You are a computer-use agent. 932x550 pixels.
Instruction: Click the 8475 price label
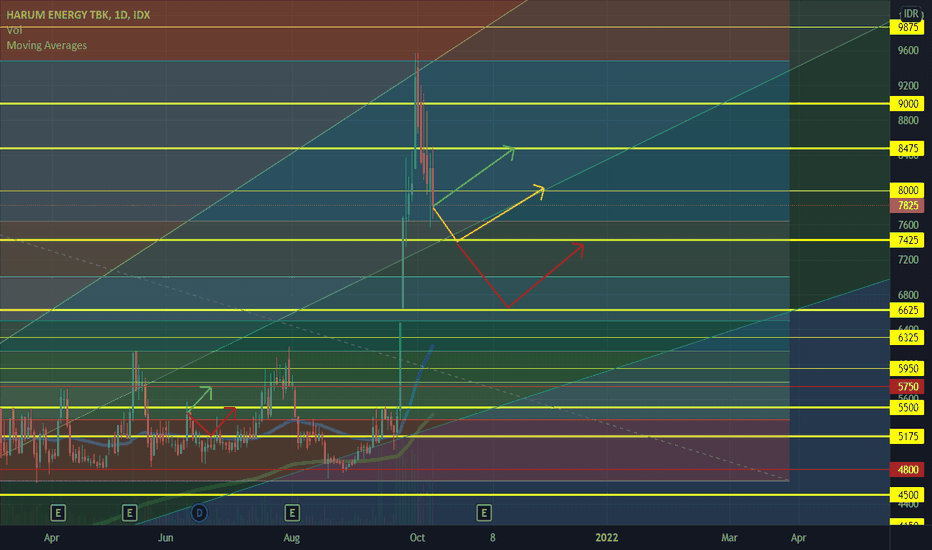tap(907, 148)
